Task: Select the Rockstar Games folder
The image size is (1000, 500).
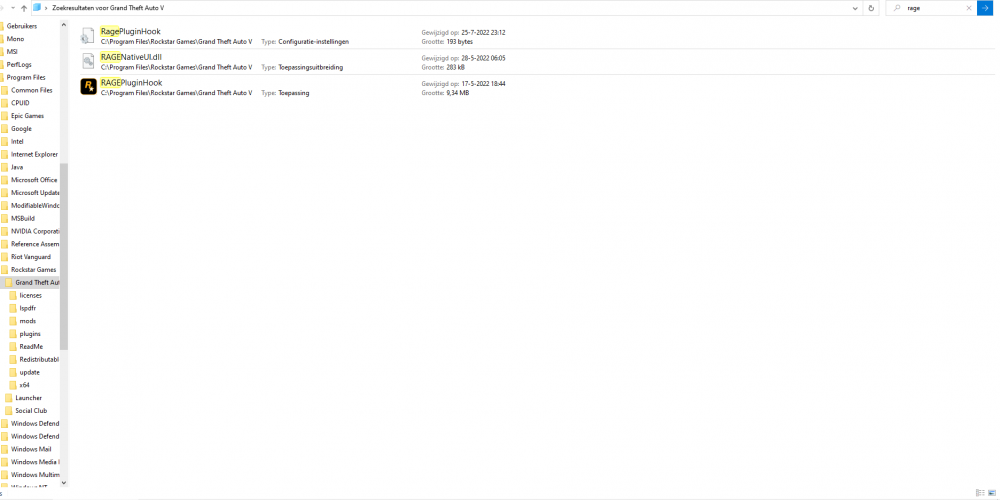Action: click(33, 269)
